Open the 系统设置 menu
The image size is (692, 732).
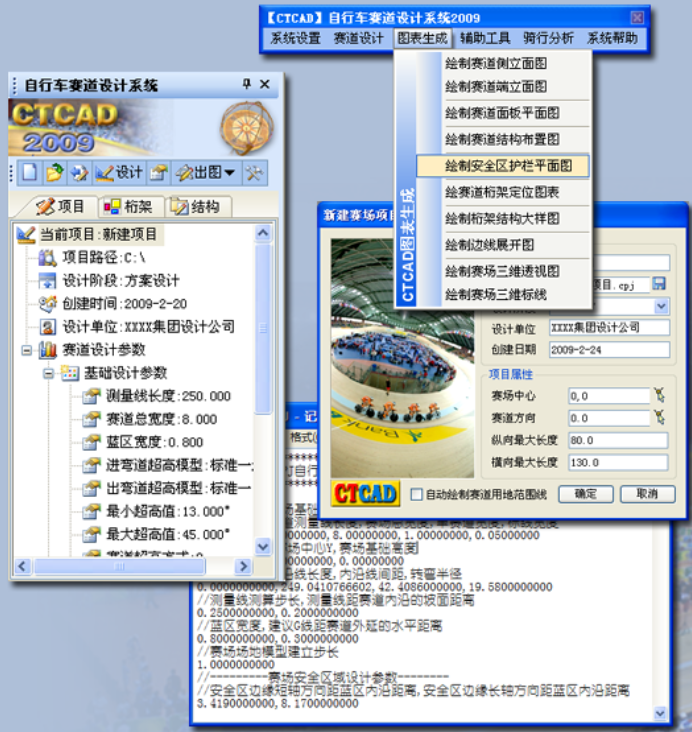coord(295,38)
